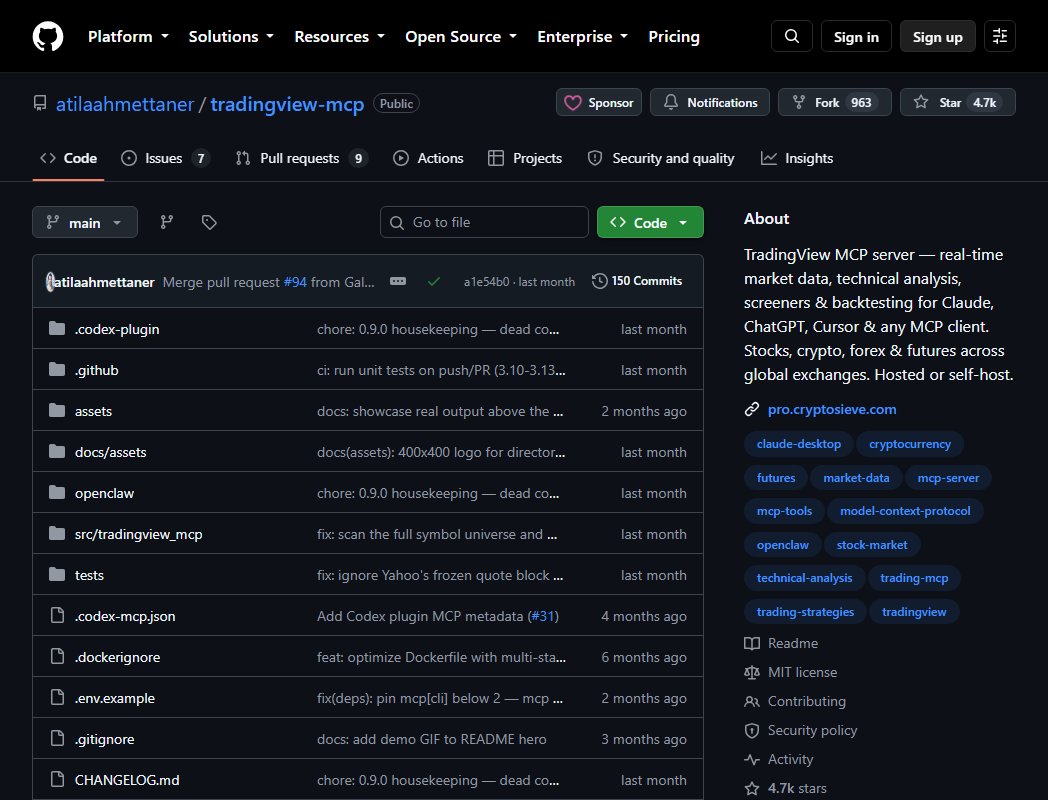Click the Sponsor button

(599, 102)
